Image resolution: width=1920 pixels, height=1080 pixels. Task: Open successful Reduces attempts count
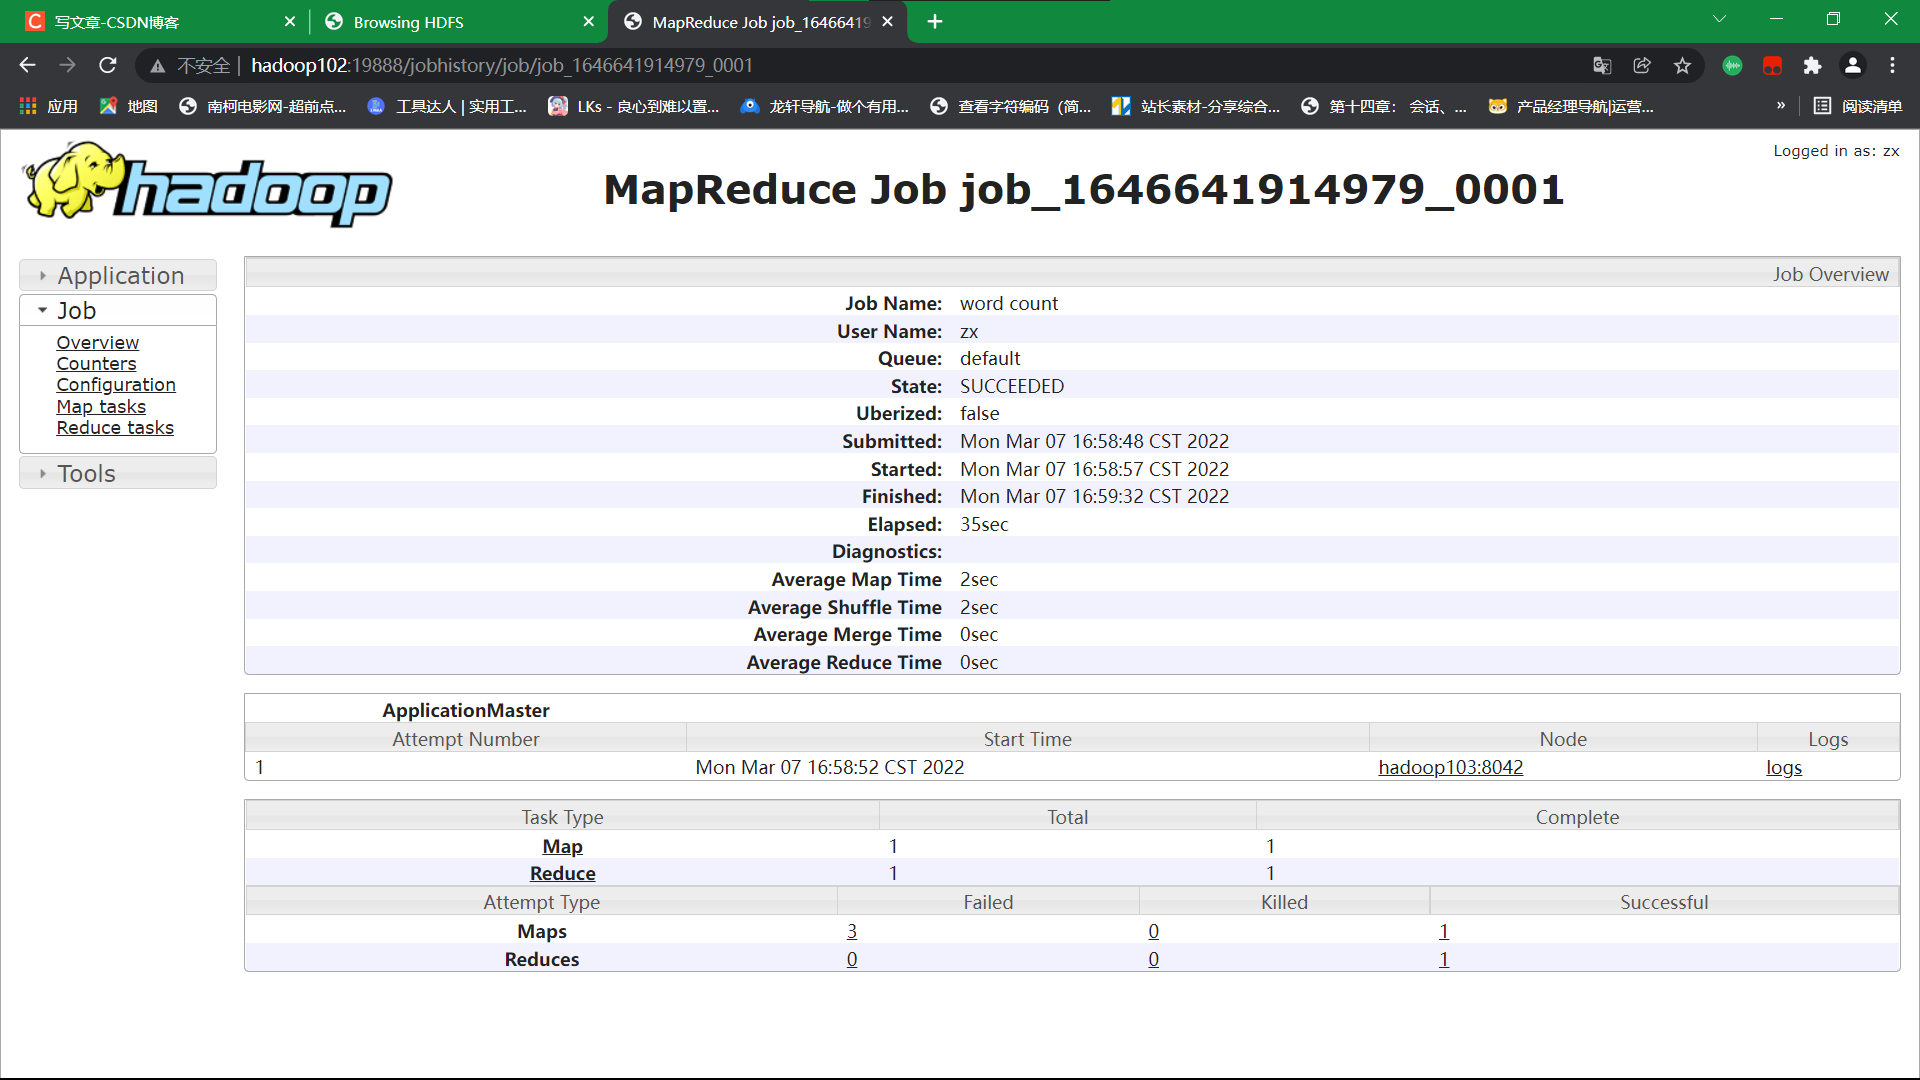coord(1444,959)
